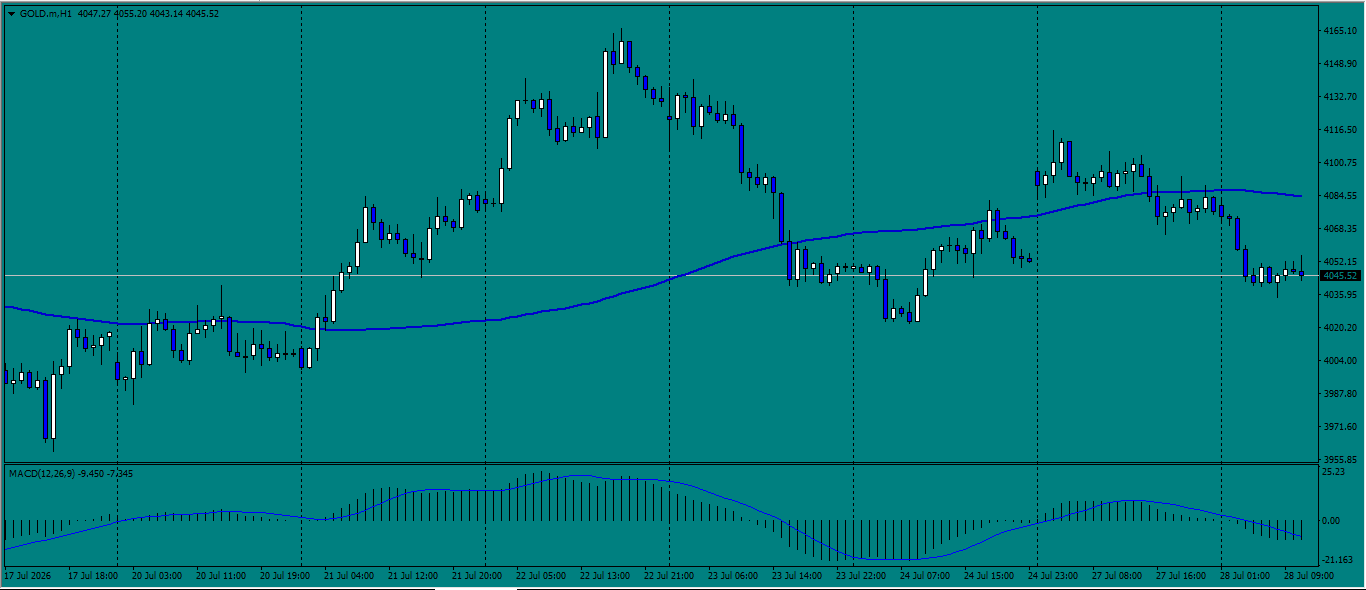Screen dimensions: 1366x590
Task: Click the small triangle before GOLD.m,H1
Action: (11, 14)
